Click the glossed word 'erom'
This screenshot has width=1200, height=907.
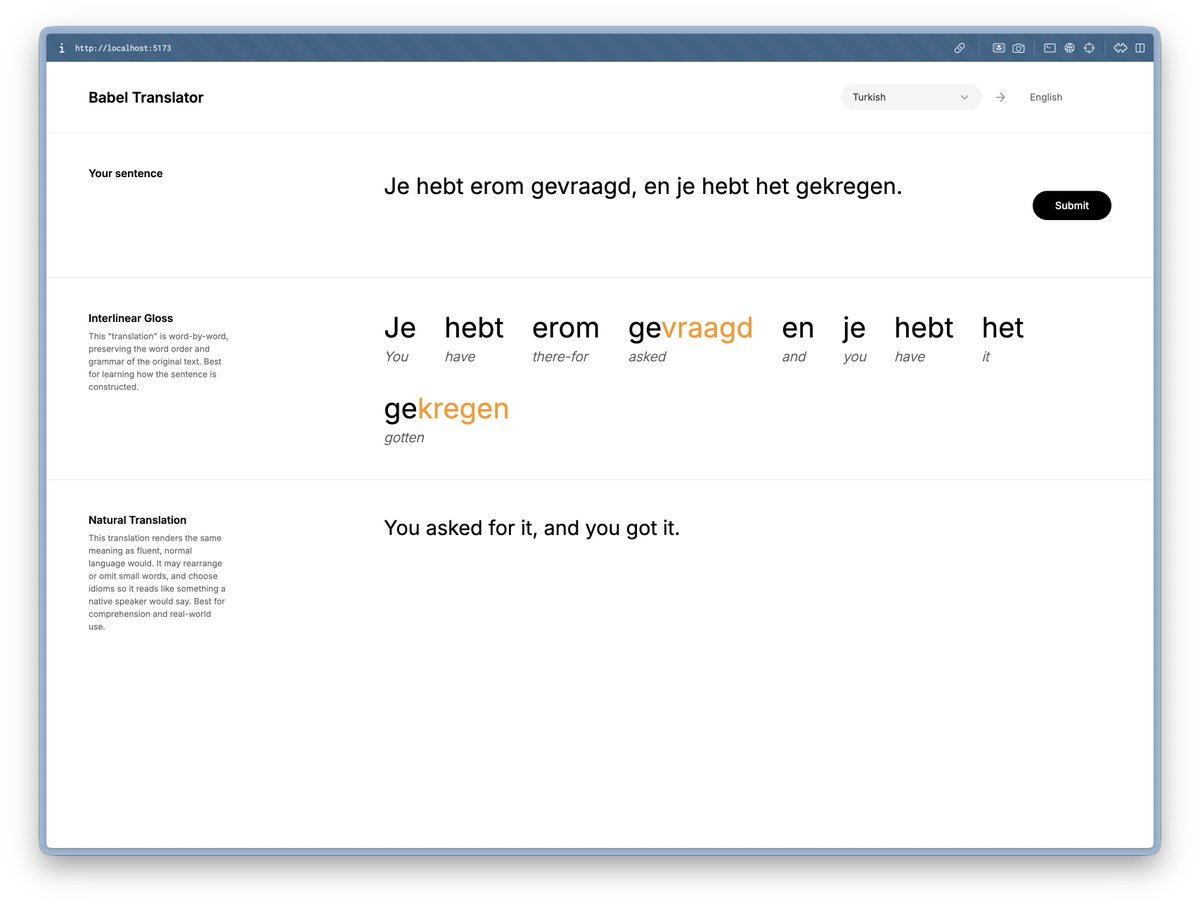click(565, 328)
